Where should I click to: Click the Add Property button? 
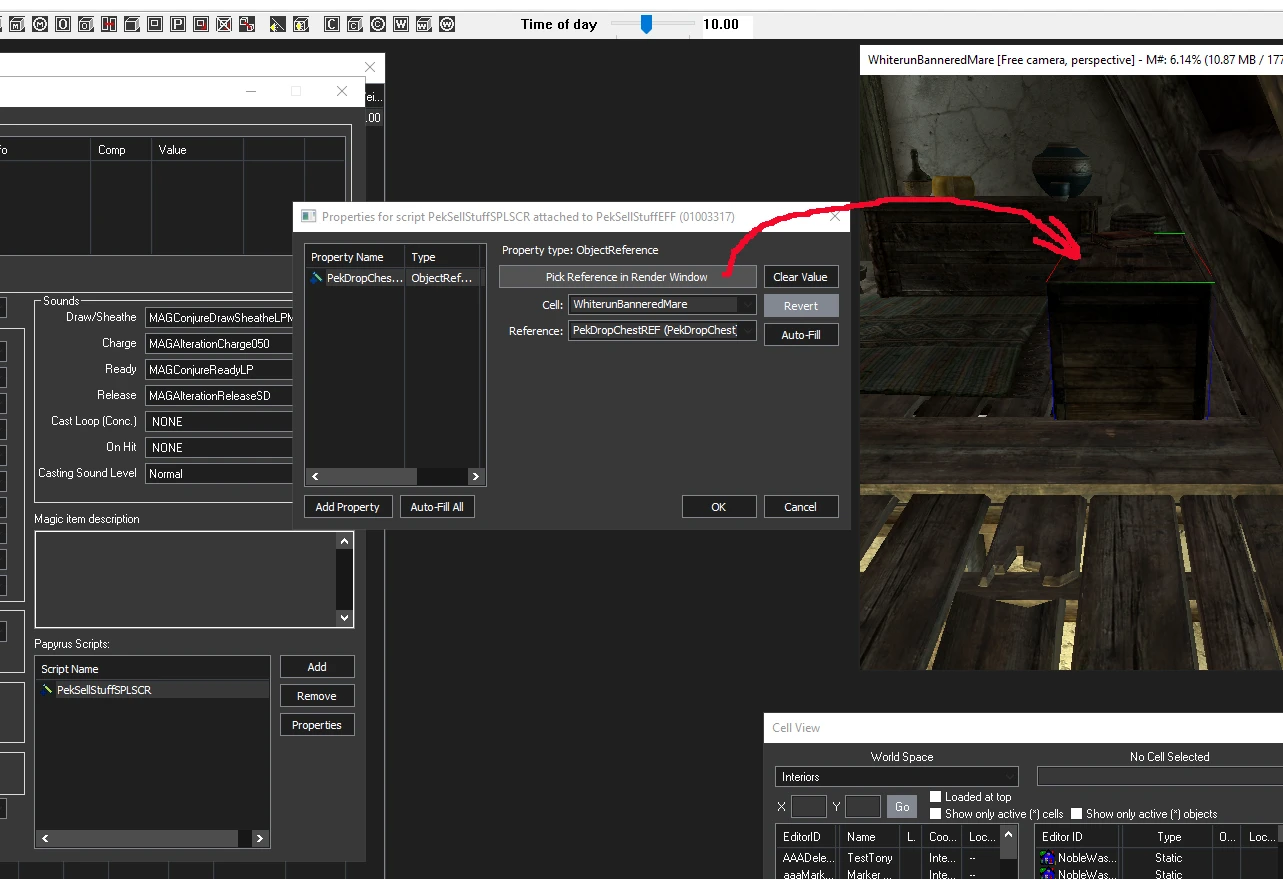(x=348, y=507)
